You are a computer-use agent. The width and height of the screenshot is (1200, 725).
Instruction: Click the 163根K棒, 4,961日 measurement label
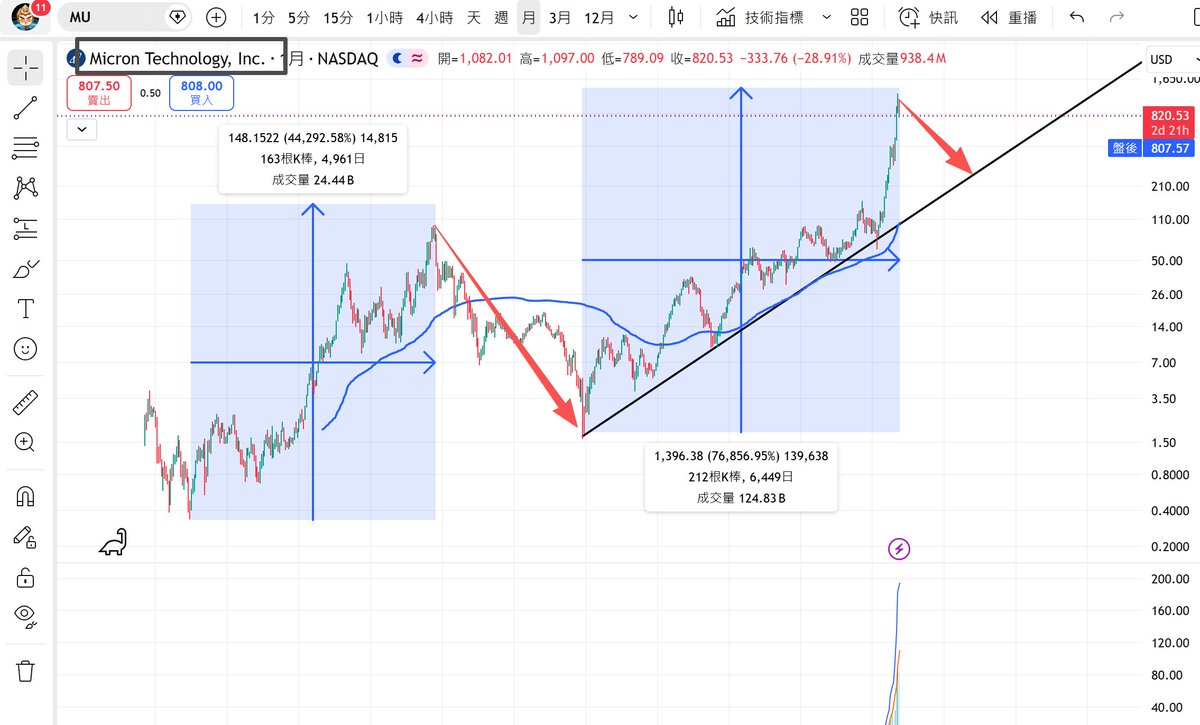click(x=312, y=158)
